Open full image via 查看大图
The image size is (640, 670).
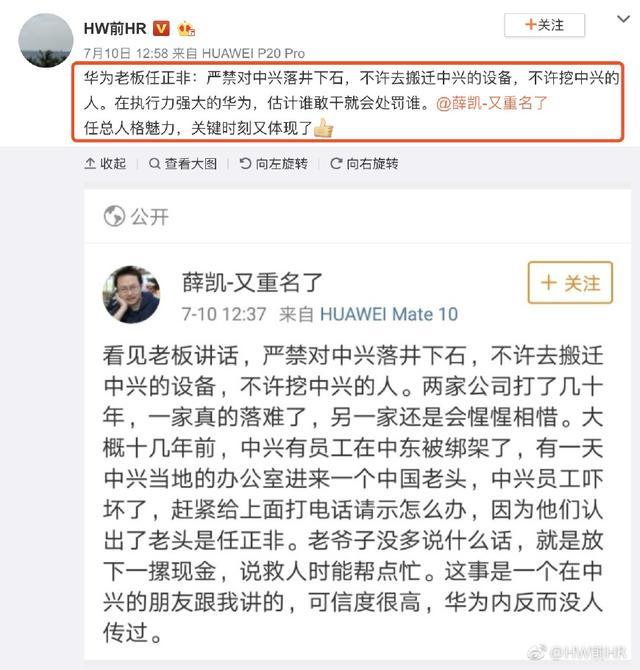pos(183,164)
